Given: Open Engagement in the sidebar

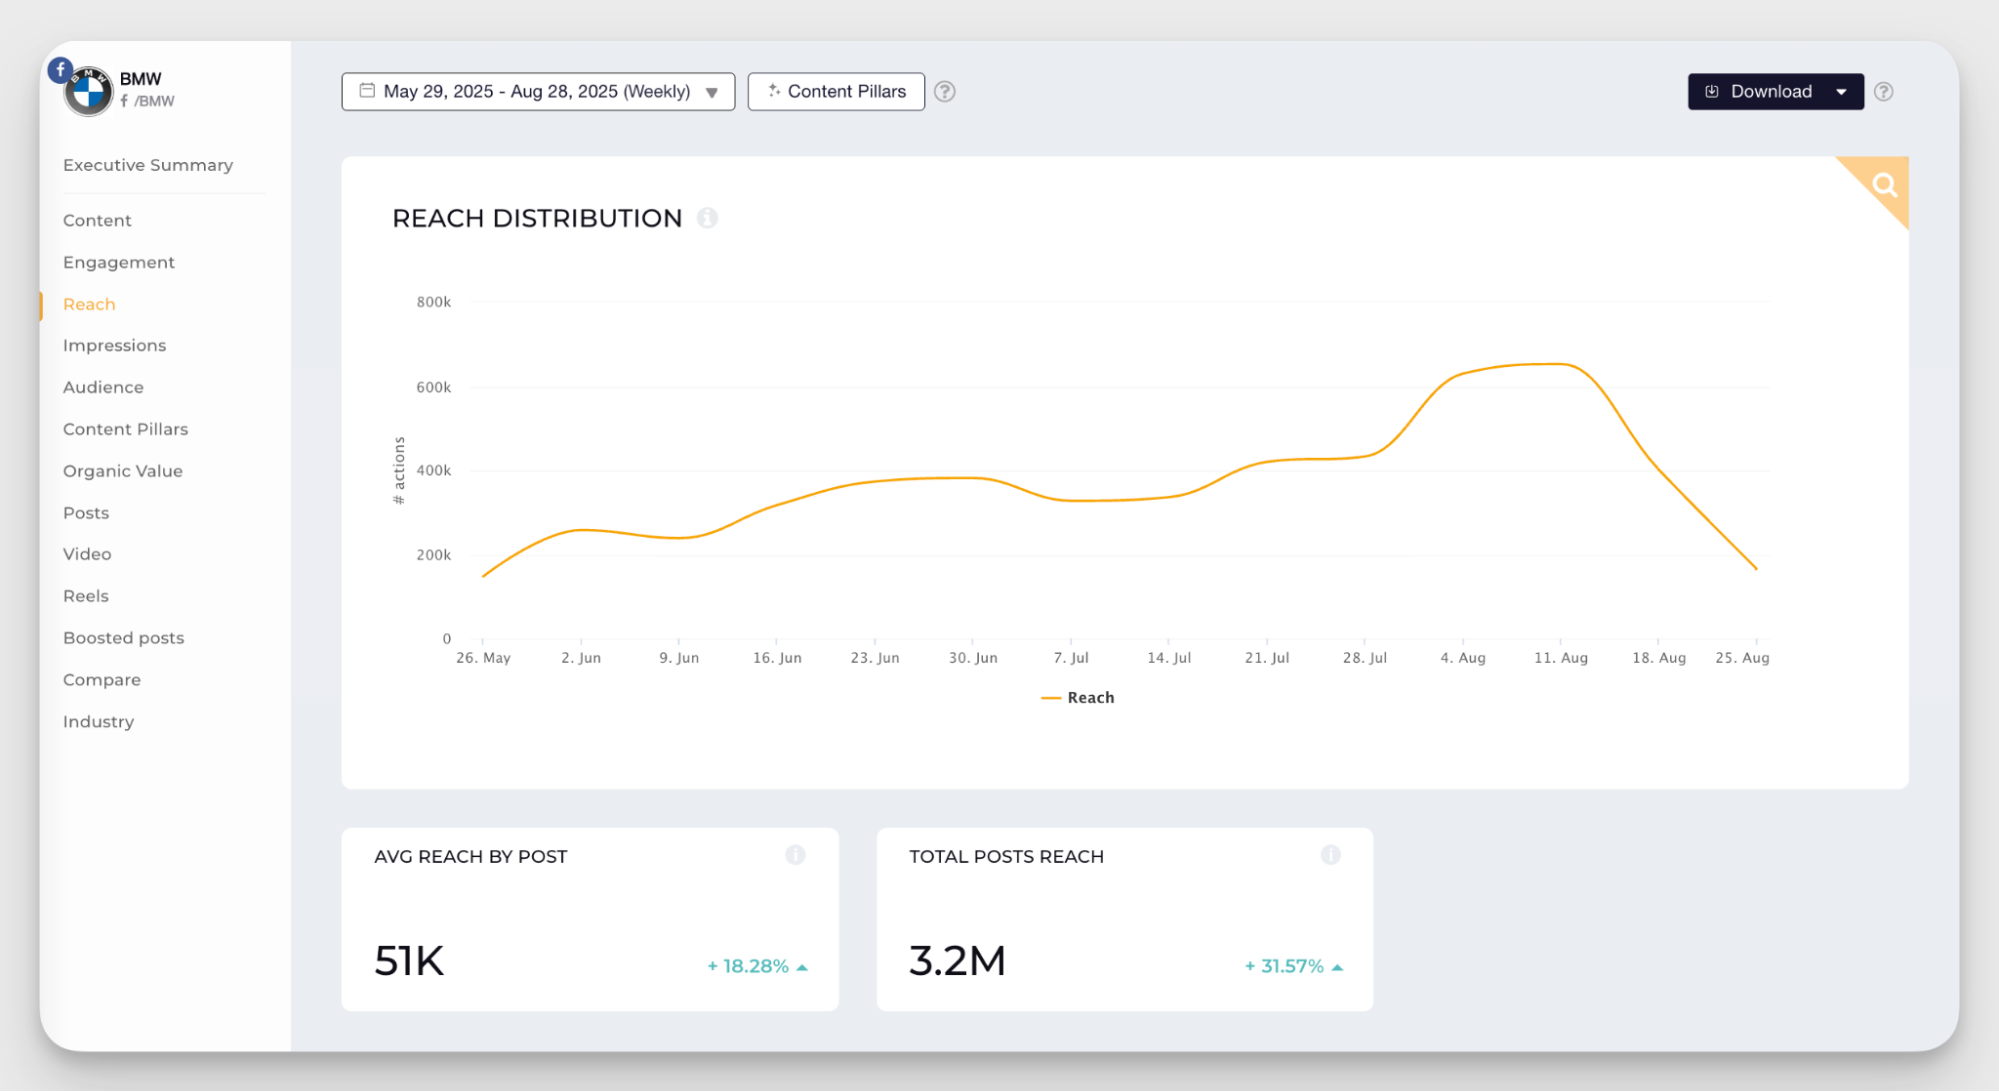Looking at the screenshot, I should [x=119, y=262].
